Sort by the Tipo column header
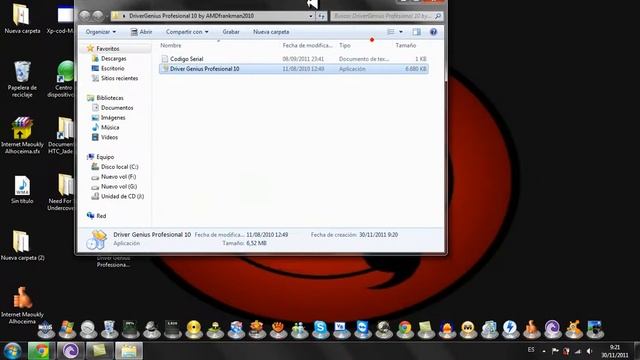The height and width of the screenshot is (360, 640). [344, 45]
